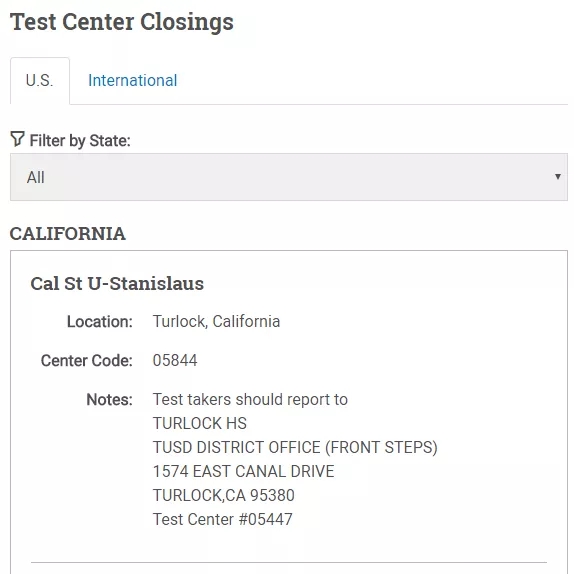This screenshot has height=574, width=574.
Task: Click the Test Center #05447 text
Action: (x=223, y=519)
